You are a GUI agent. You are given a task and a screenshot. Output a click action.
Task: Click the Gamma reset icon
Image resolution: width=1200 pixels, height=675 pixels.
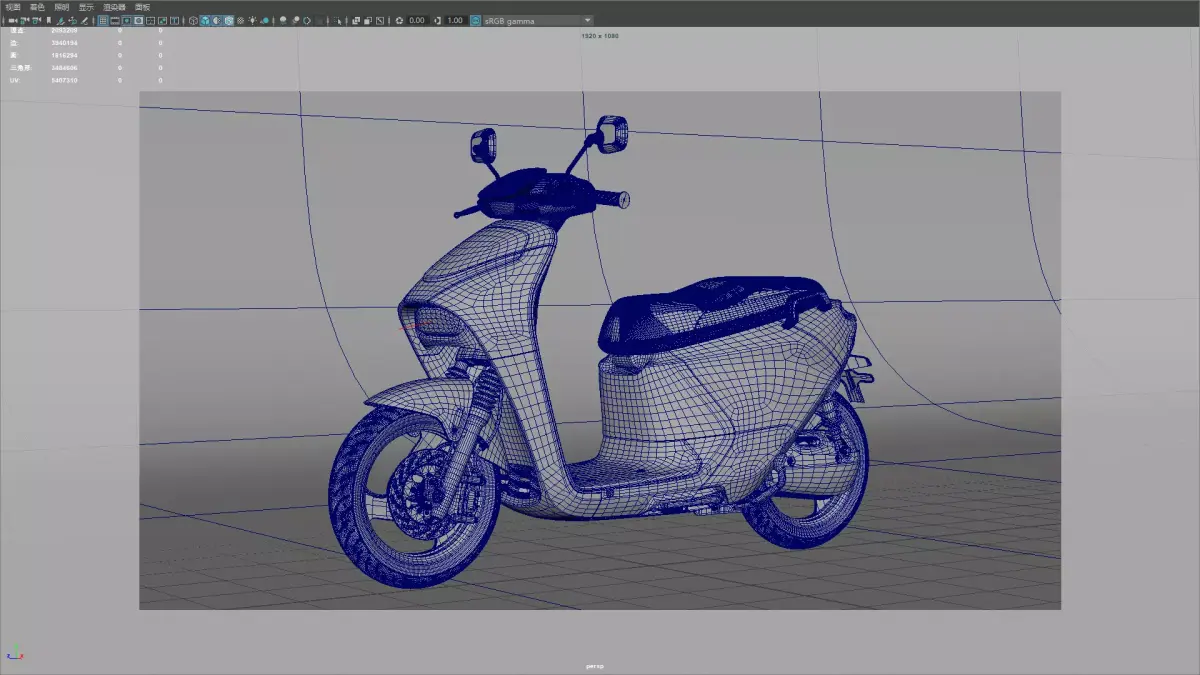pos(437,20)
